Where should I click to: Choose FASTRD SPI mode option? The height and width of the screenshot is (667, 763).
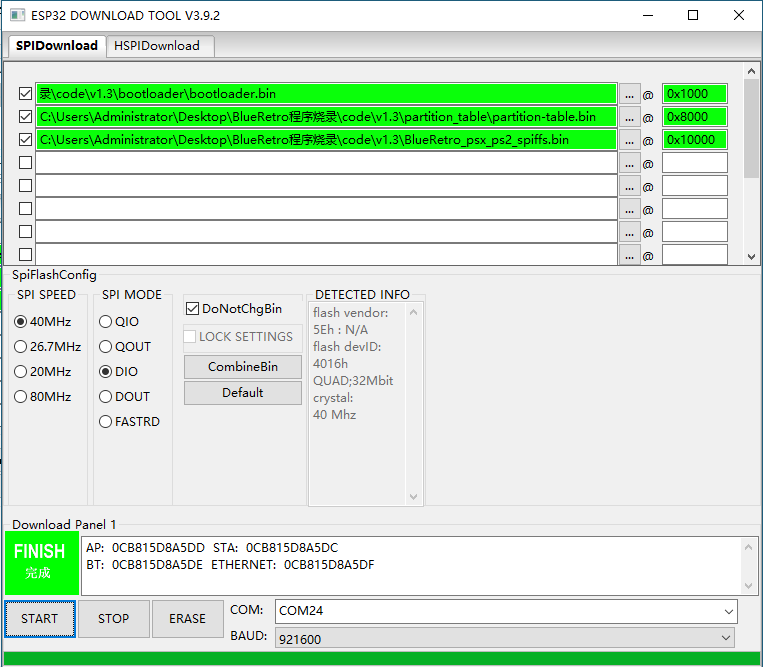106,422
